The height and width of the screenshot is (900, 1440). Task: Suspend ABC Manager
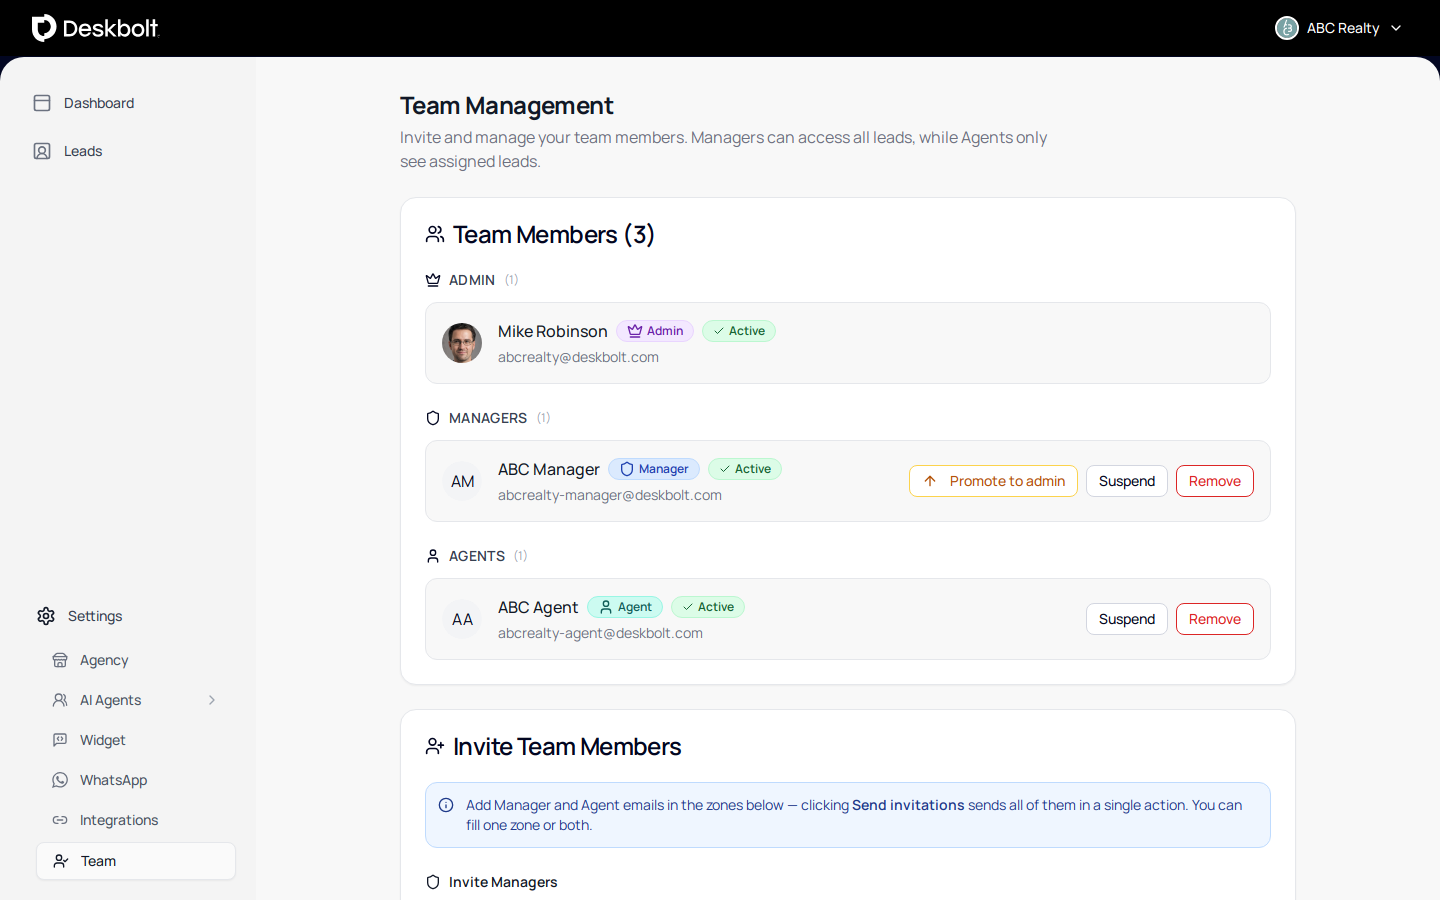tap(1127, 481)
